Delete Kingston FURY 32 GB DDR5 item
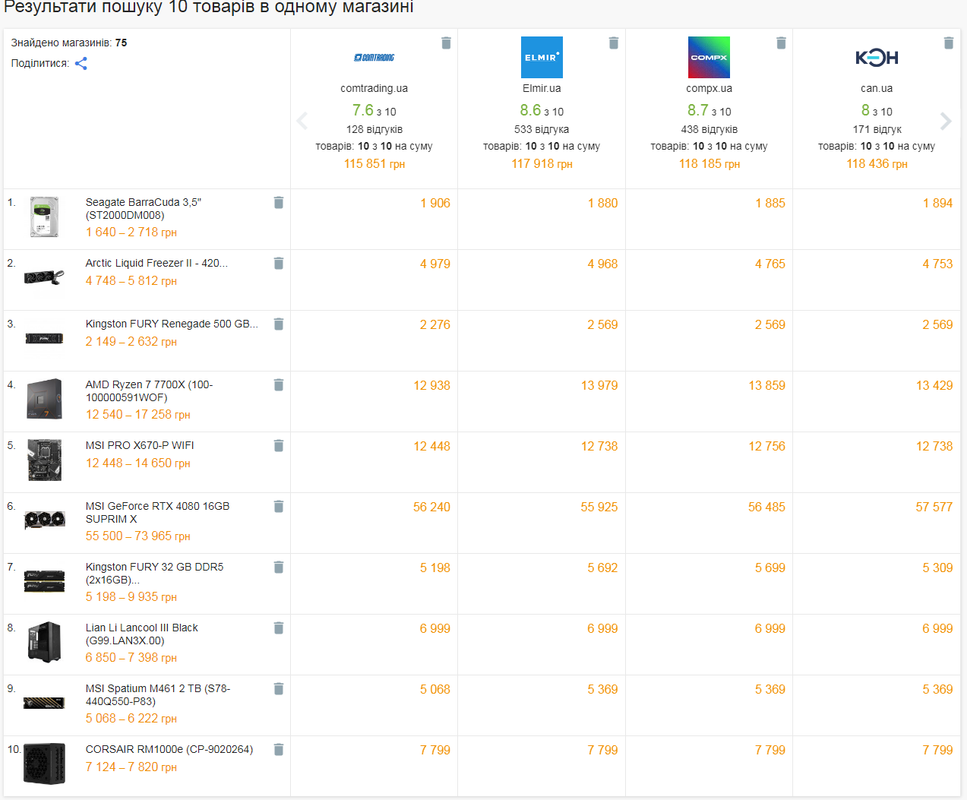The width and height of the screenshot is (967, 800). tap(279, 567)
